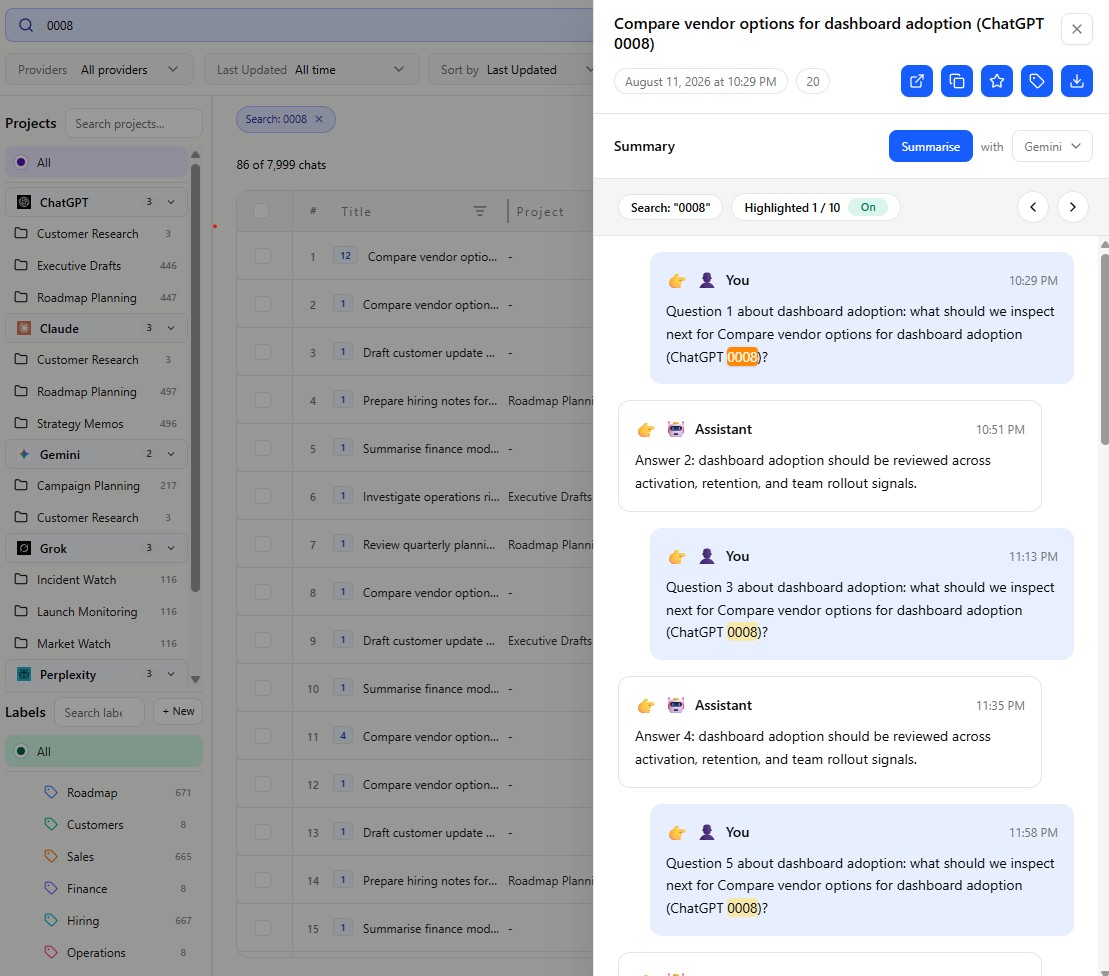Screen dimensions: 1109x976
Task: Open the label tag icon button
Action: [x=1036, y=81]
